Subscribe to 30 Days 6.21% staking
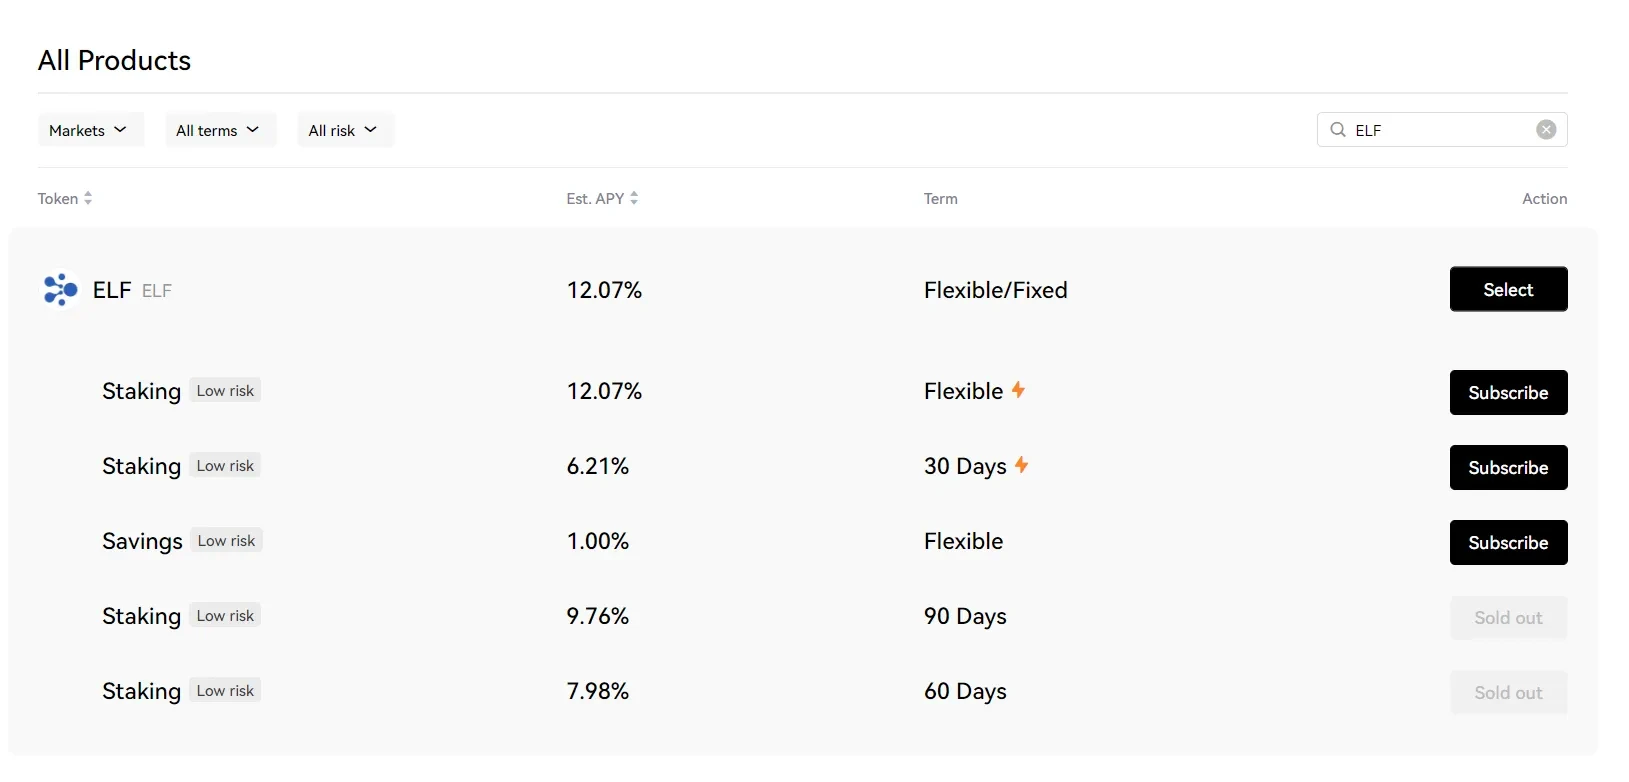The width and height of the screenshot is (1629, 782). click(x=1508, y=468)
